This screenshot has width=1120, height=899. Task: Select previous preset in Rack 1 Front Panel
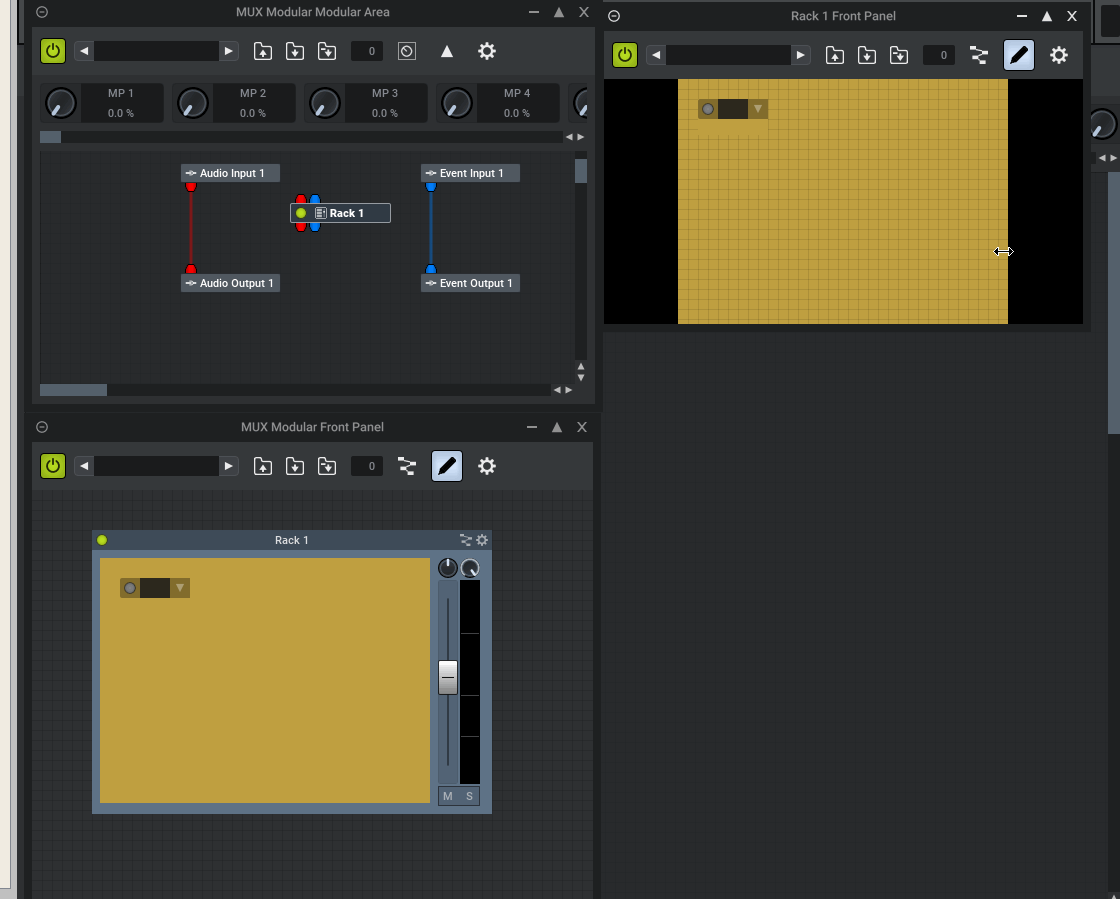(656, 55)
